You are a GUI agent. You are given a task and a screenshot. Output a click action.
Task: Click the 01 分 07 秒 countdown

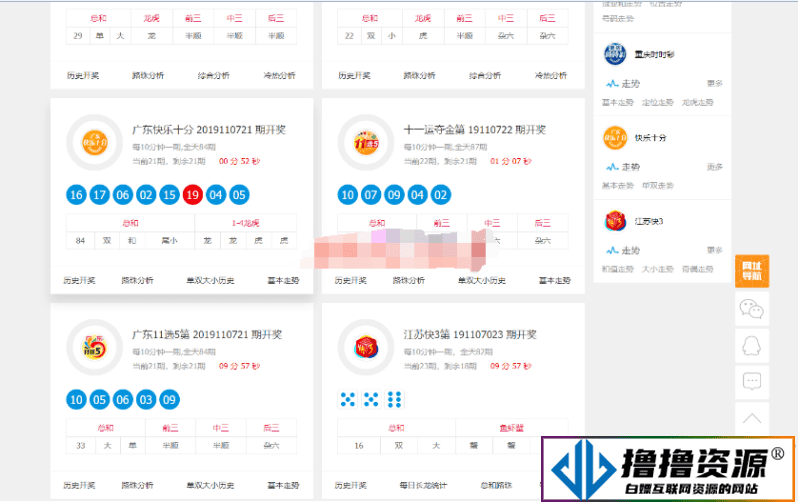511,161
